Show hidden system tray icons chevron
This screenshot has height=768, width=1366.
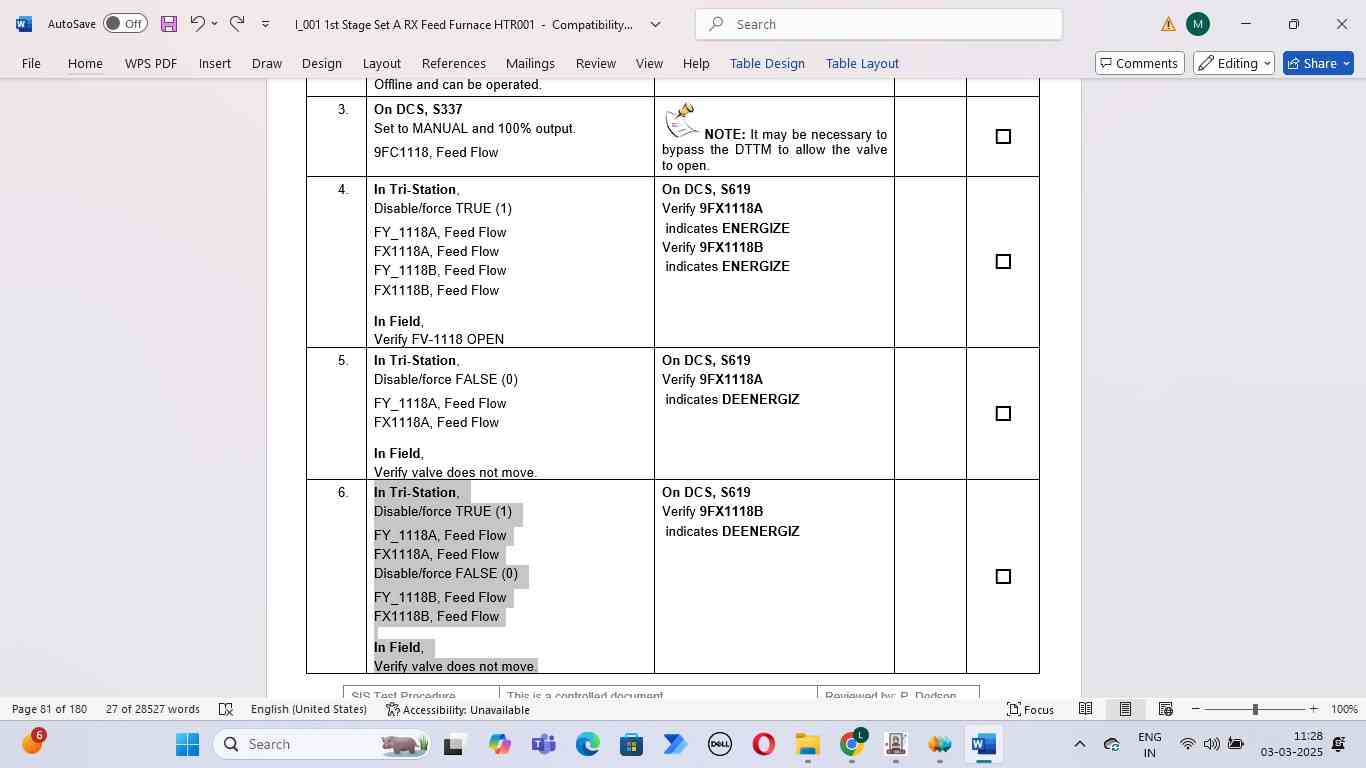(1079, 744)
